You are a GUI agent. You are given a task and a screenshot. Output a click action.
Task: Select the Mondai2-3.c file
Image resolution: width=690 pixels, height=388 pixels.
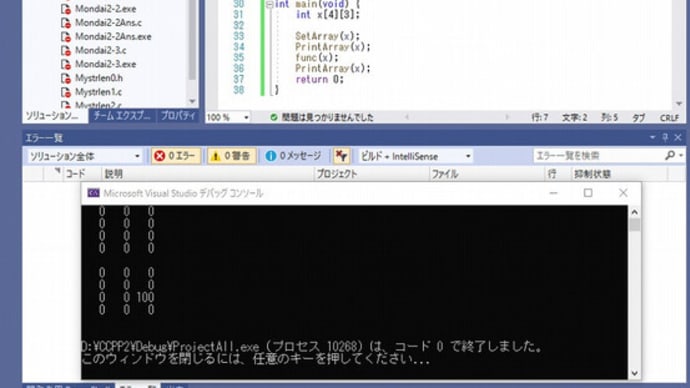pos(100,50)
